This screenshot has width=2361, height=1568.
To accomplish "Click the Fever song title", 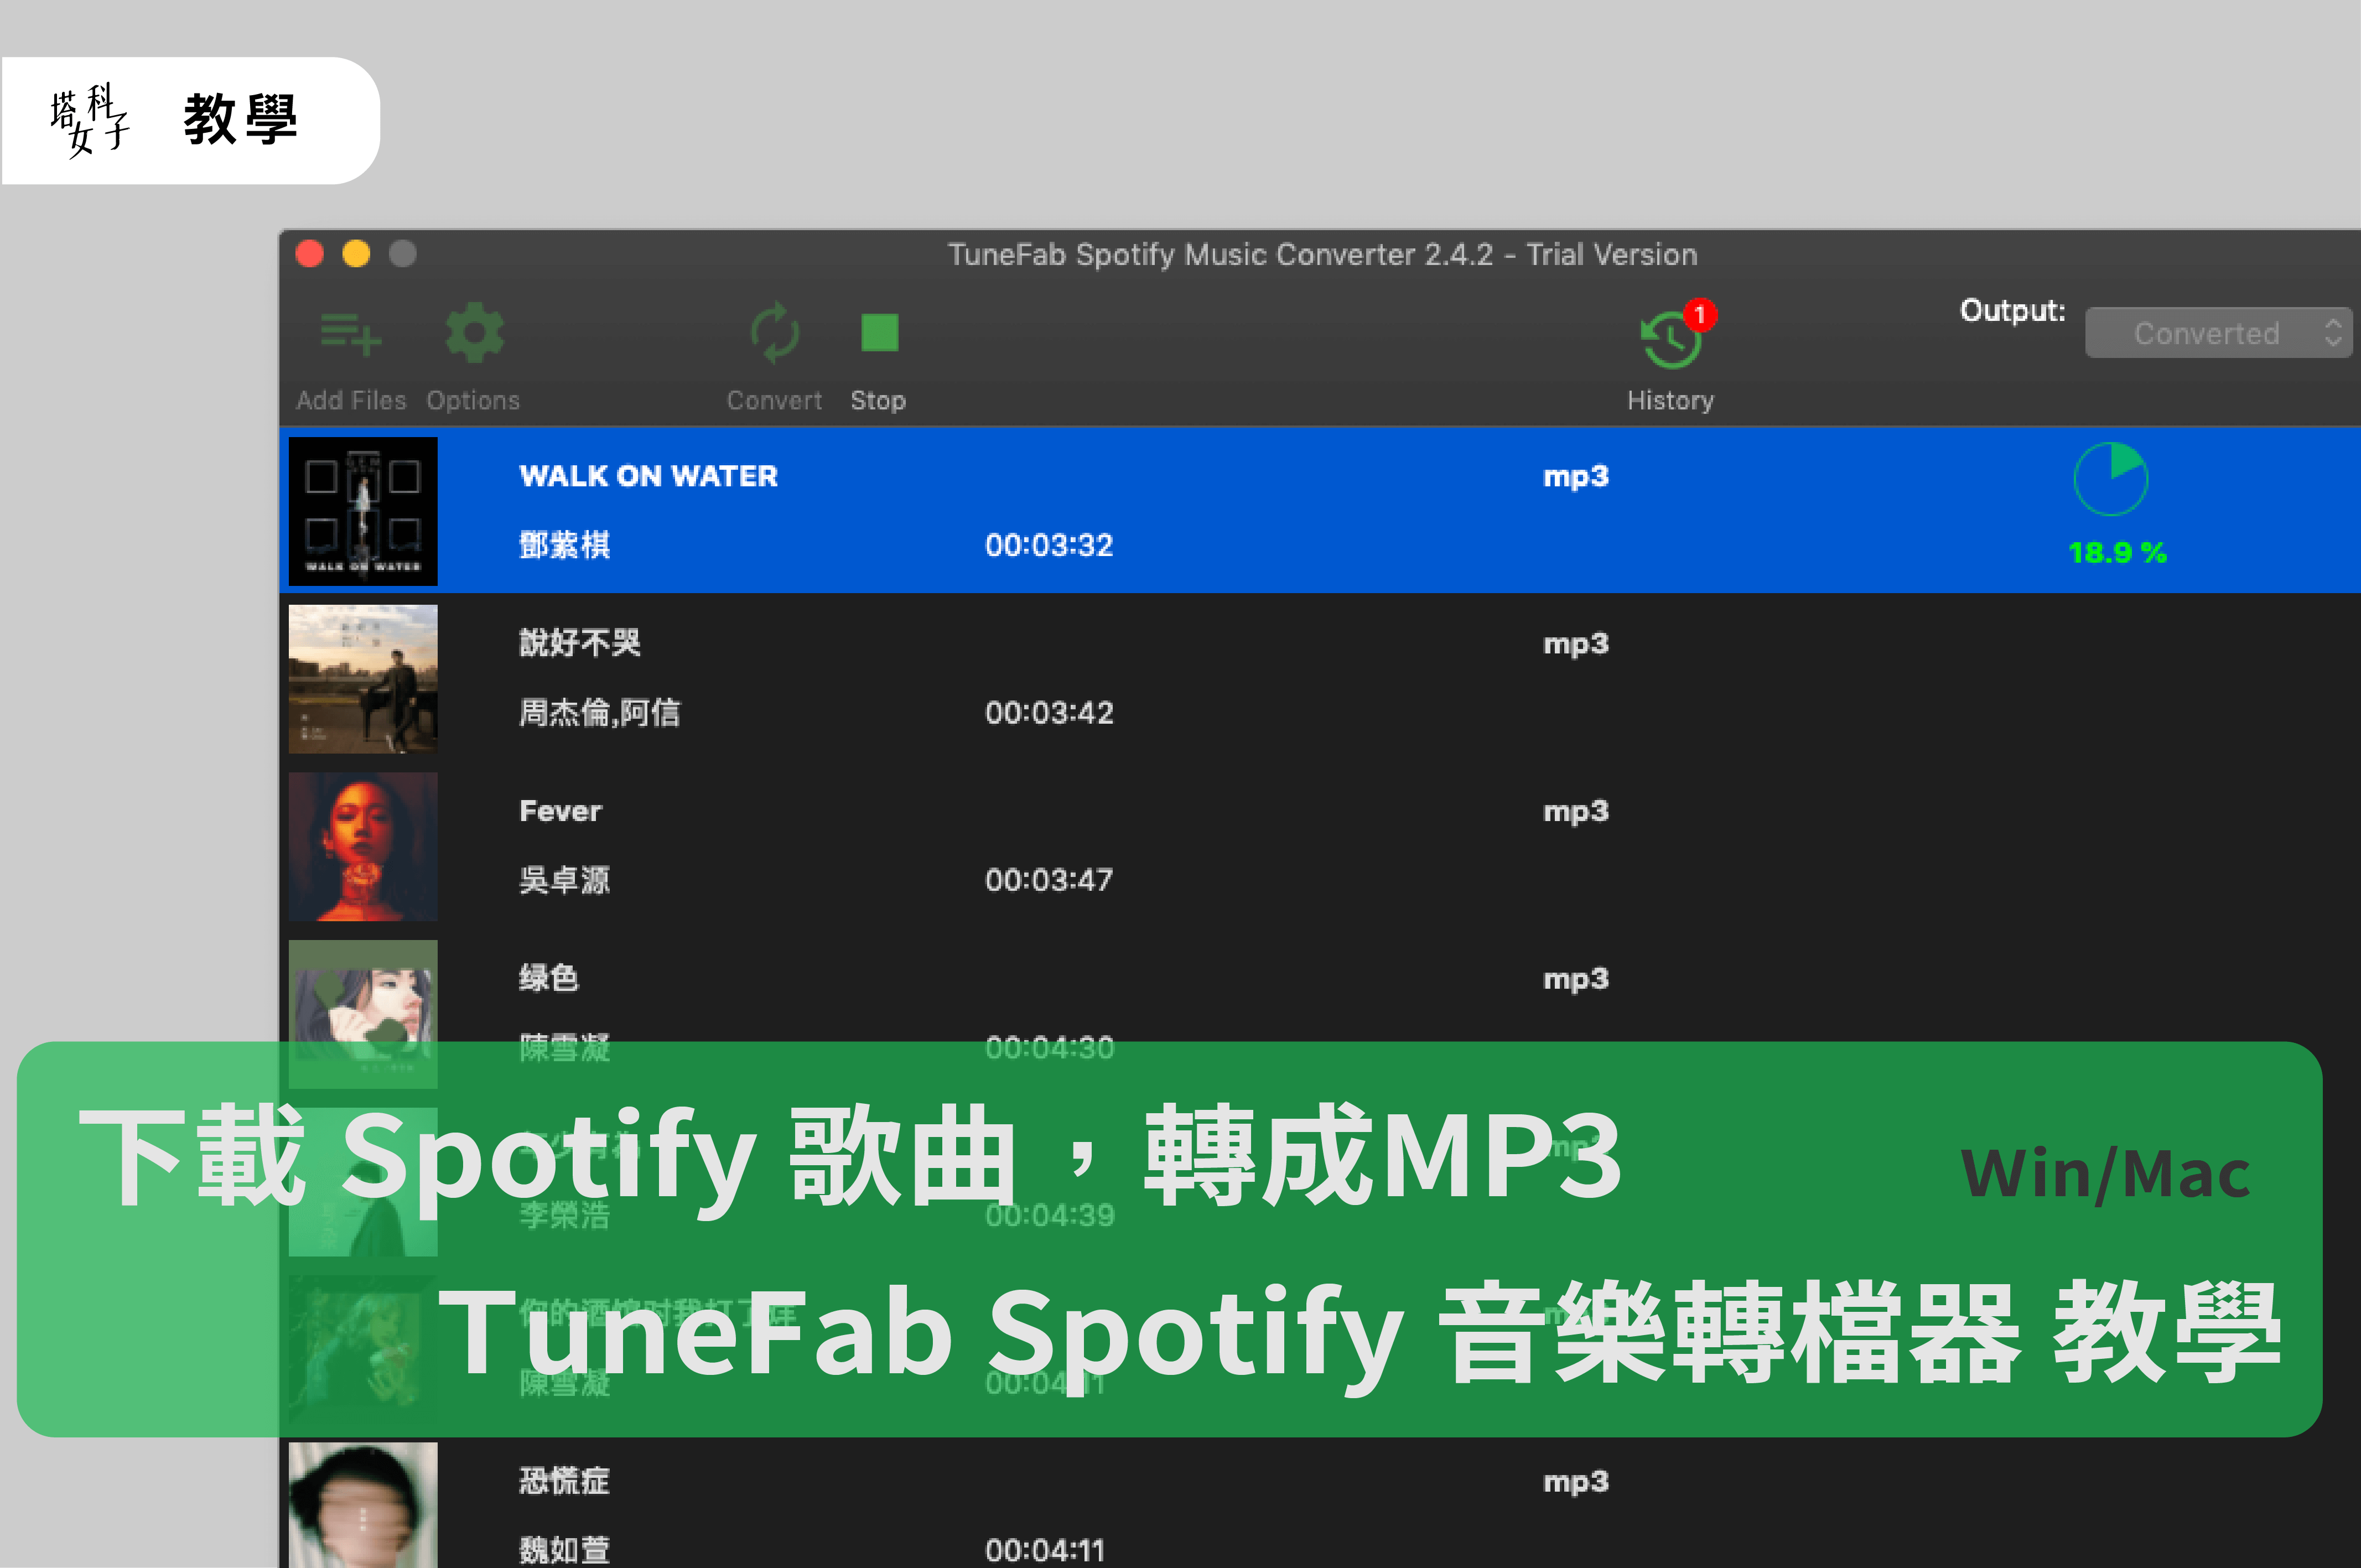I will (x=560, y=811).
